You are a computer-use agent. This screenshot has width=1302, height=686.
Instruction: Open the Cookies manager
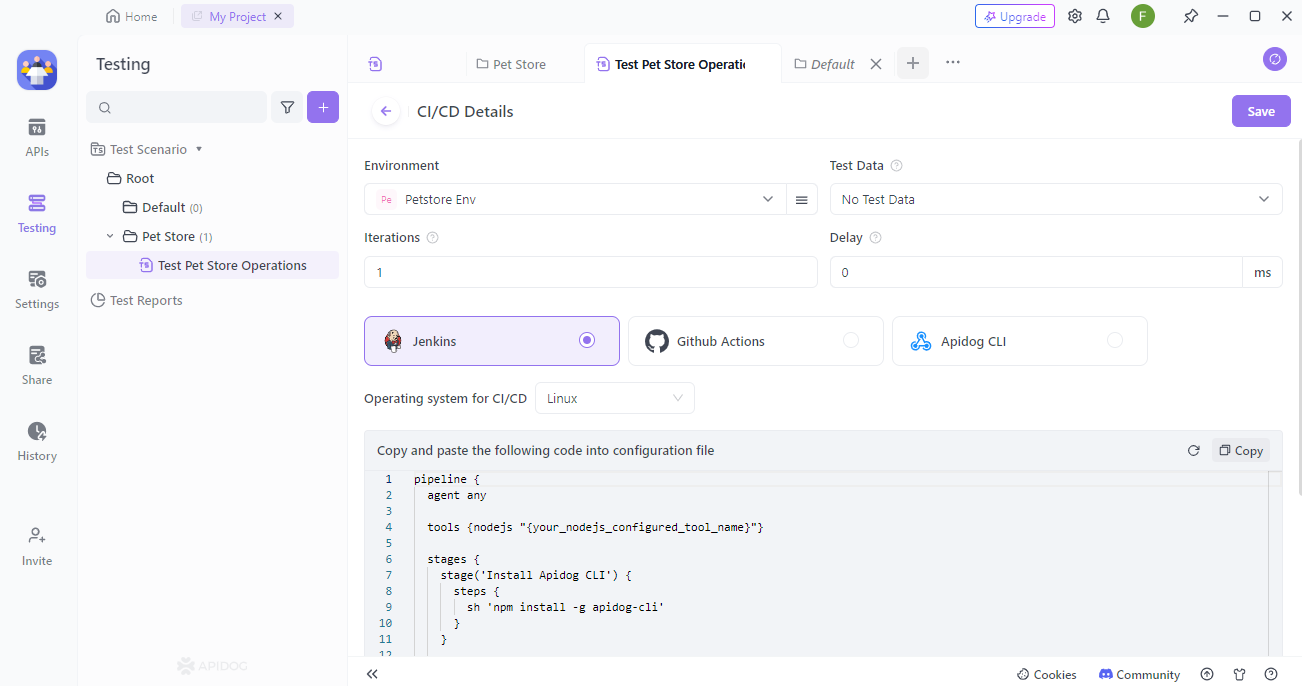1047,674
